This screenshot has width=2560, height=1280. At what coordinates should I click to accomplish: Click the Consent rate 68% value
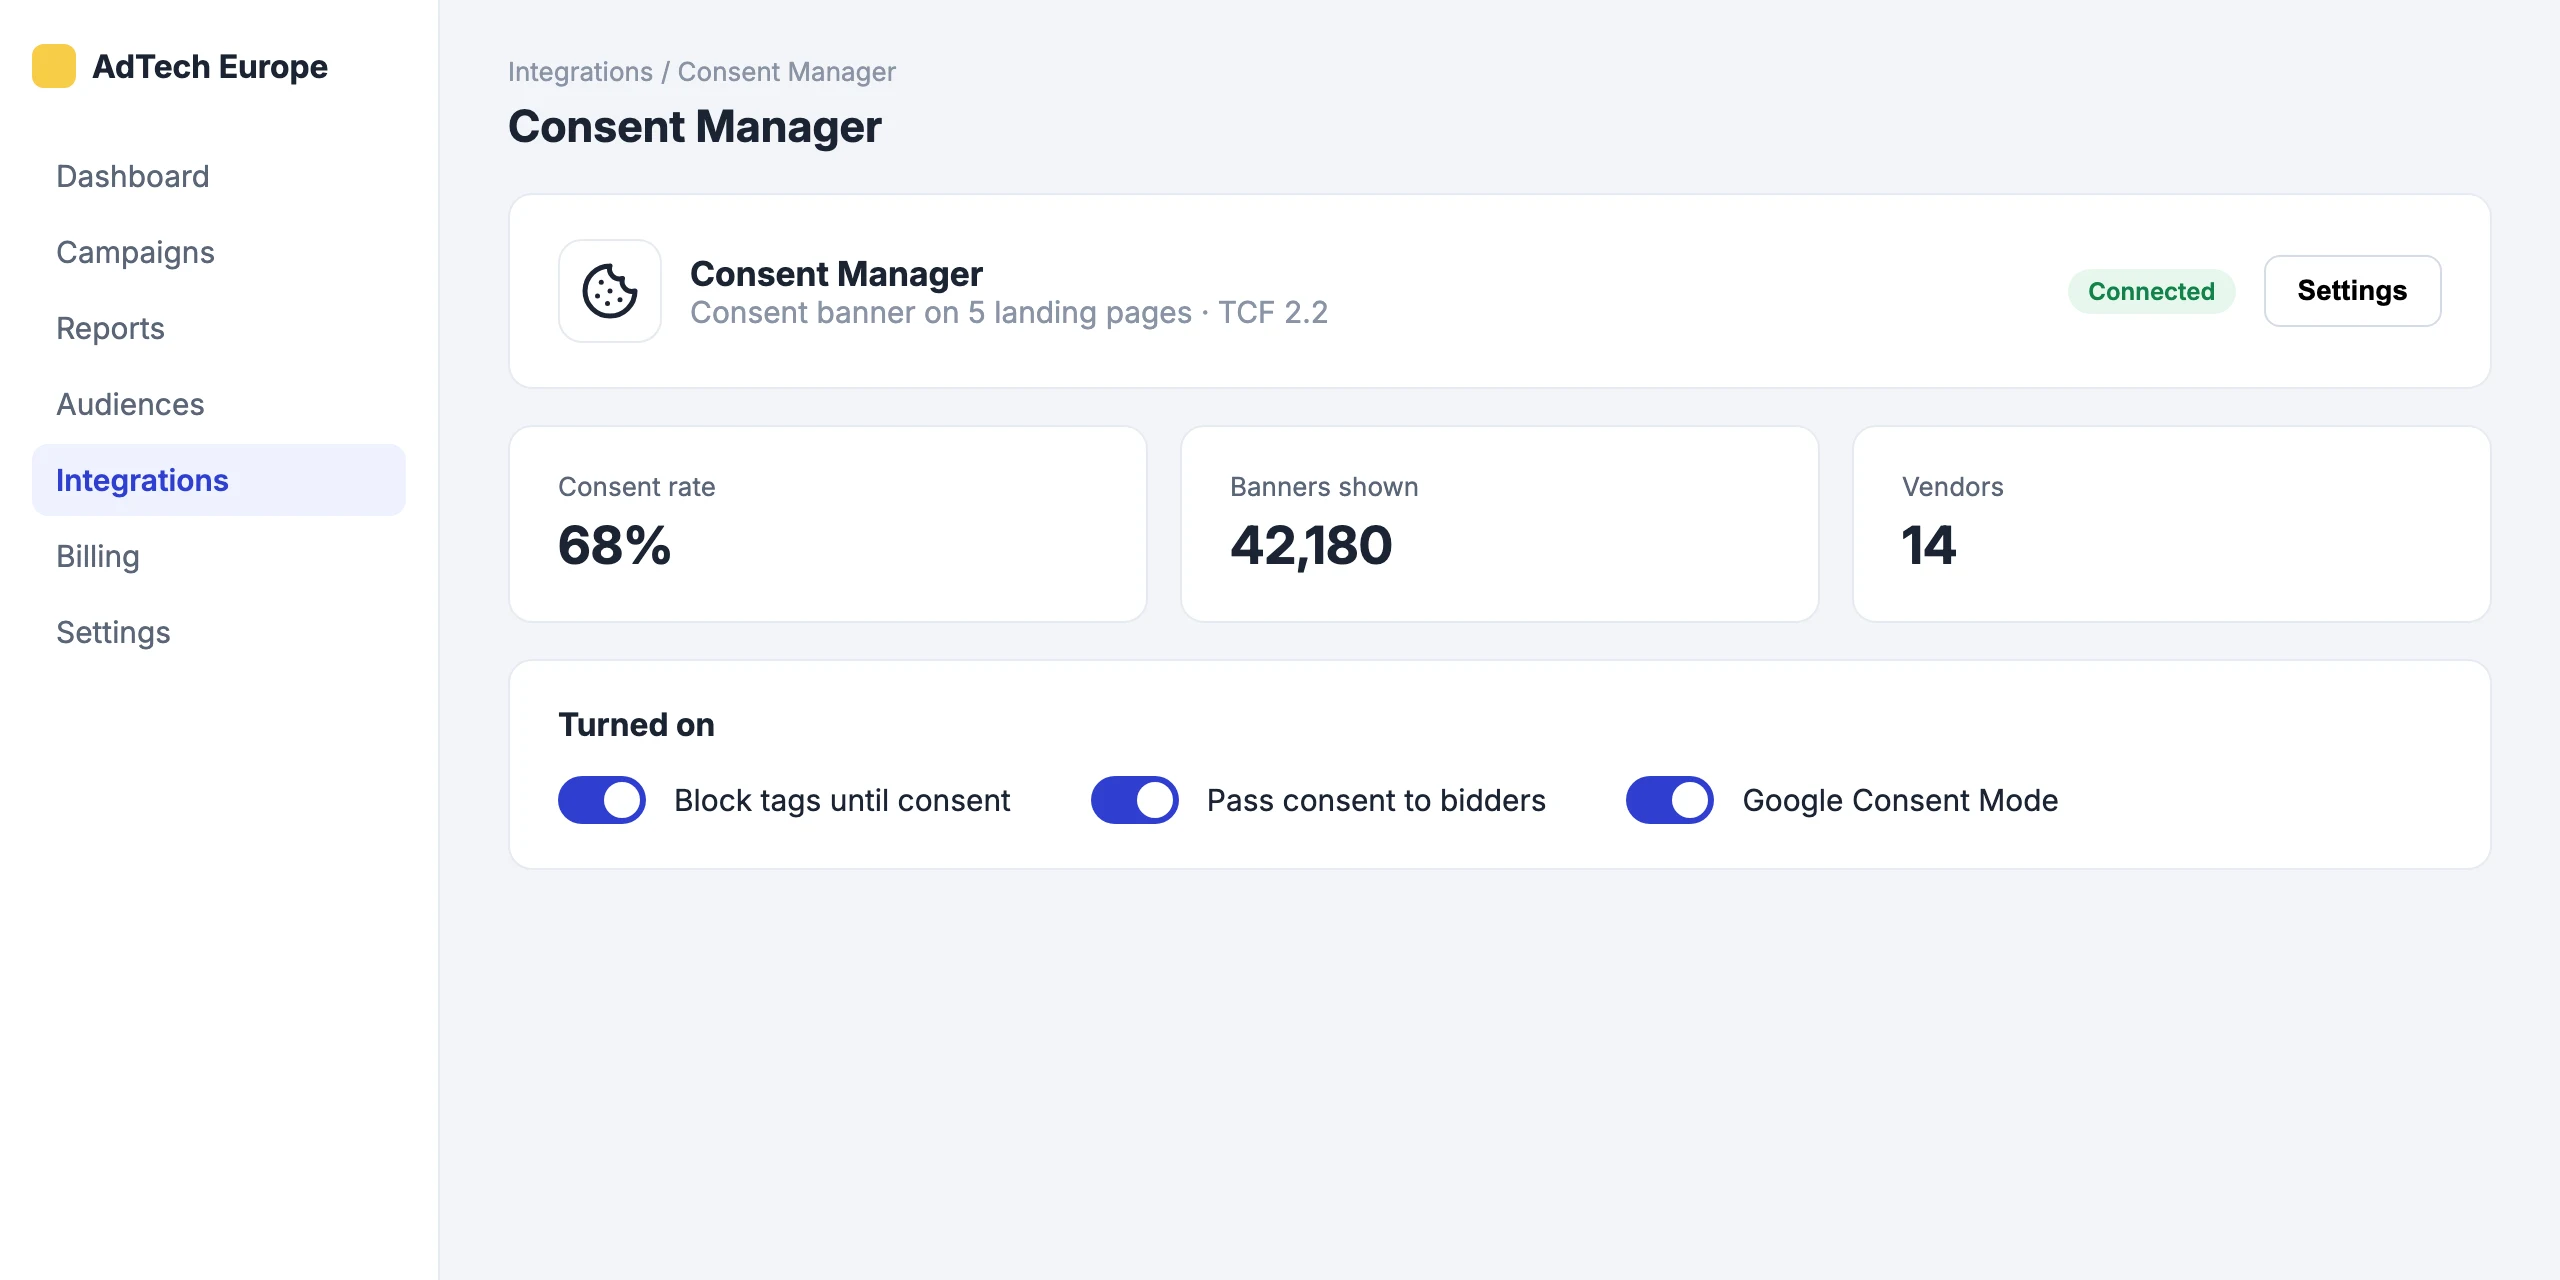(614, 545)
